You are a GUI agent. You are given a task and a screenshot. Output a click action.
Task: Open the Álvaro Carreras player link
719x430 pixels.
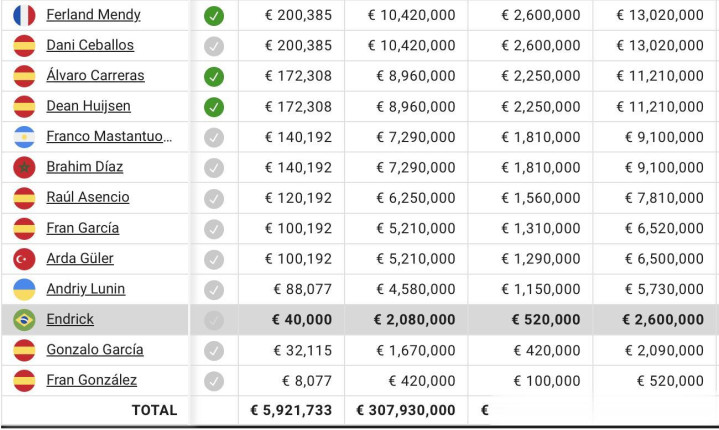point(95,76)
